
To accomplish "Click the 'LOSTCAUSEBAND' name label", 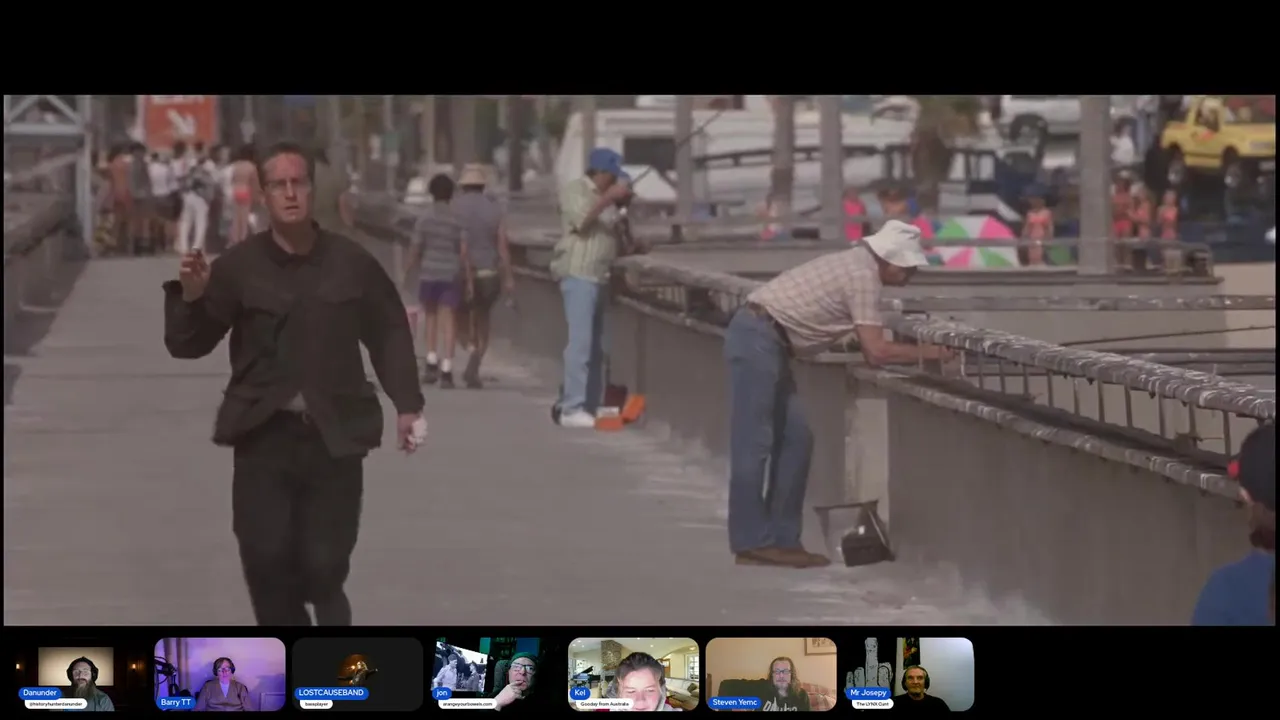I will [x=332, y=693].
